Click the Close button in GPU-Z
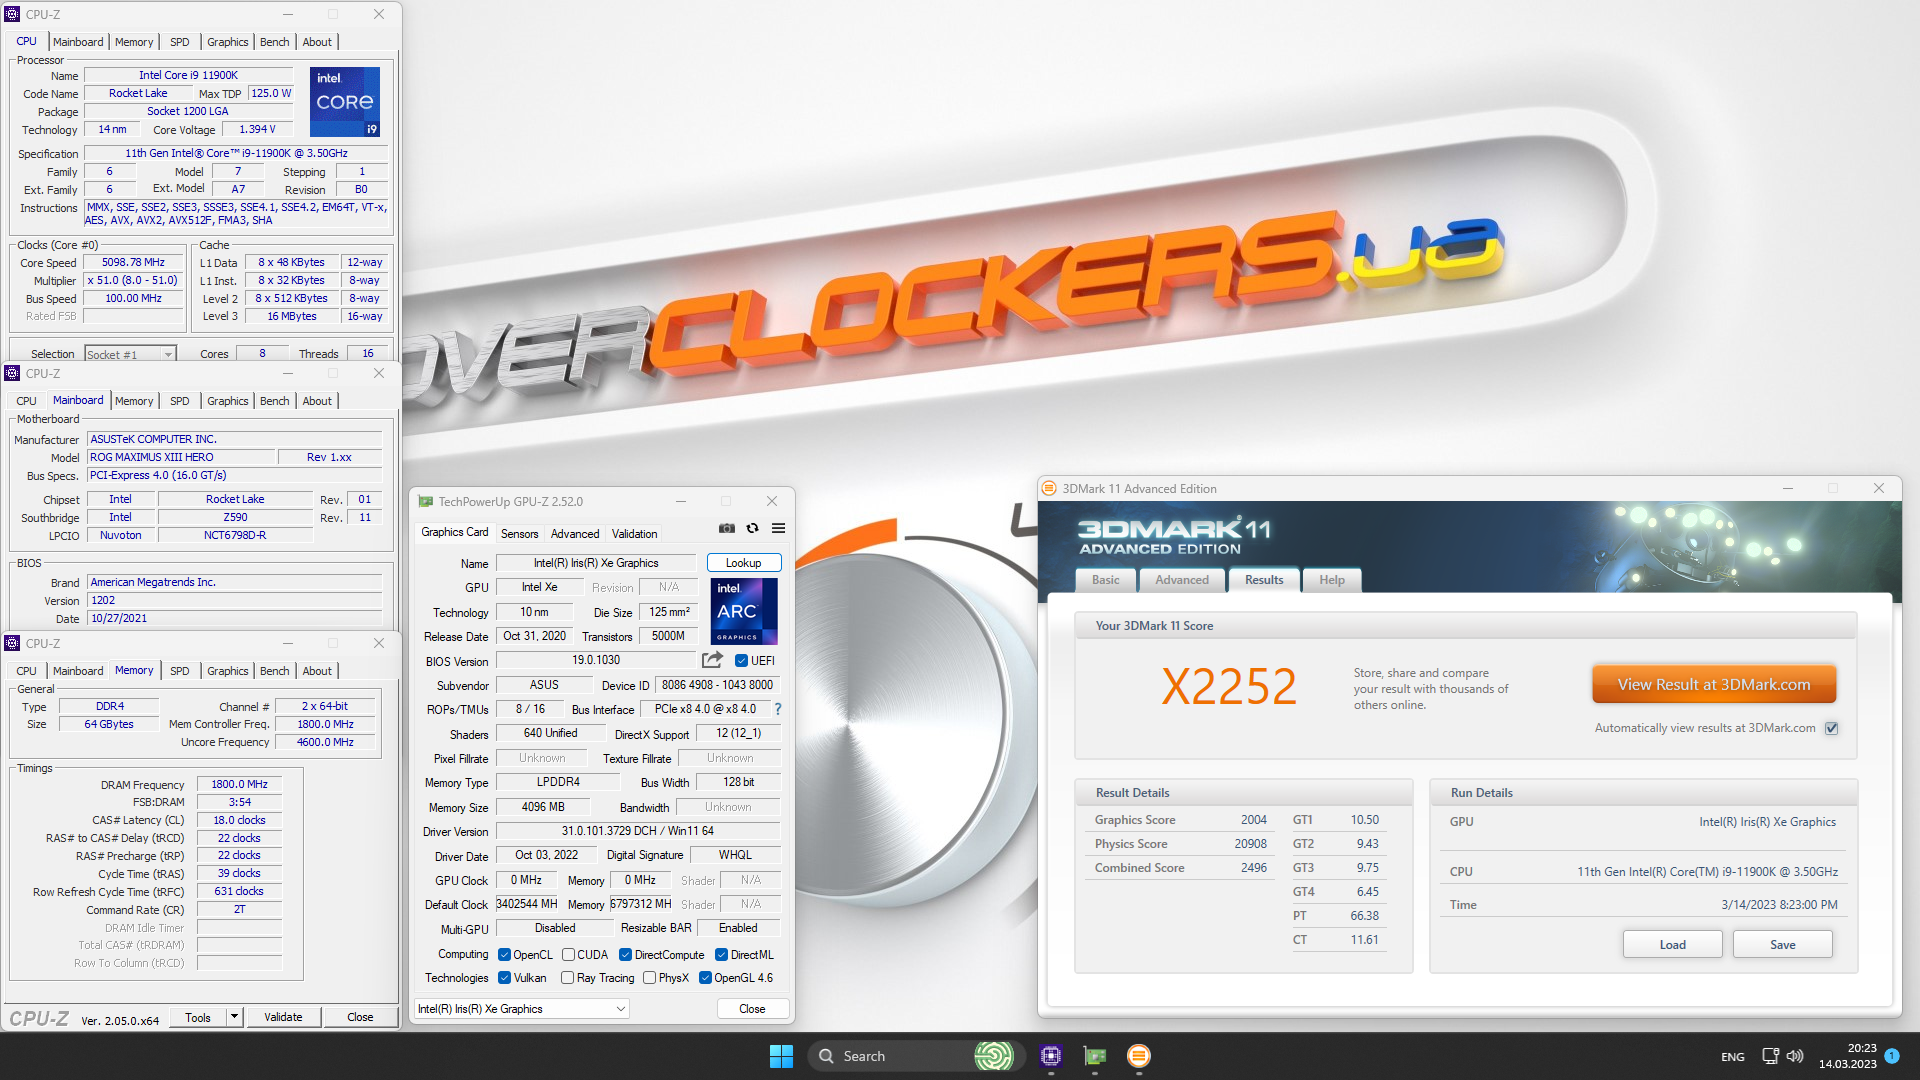The height and width of the screenshot is (1080, 1920). pyautogui.click(x=752, y=1009)
